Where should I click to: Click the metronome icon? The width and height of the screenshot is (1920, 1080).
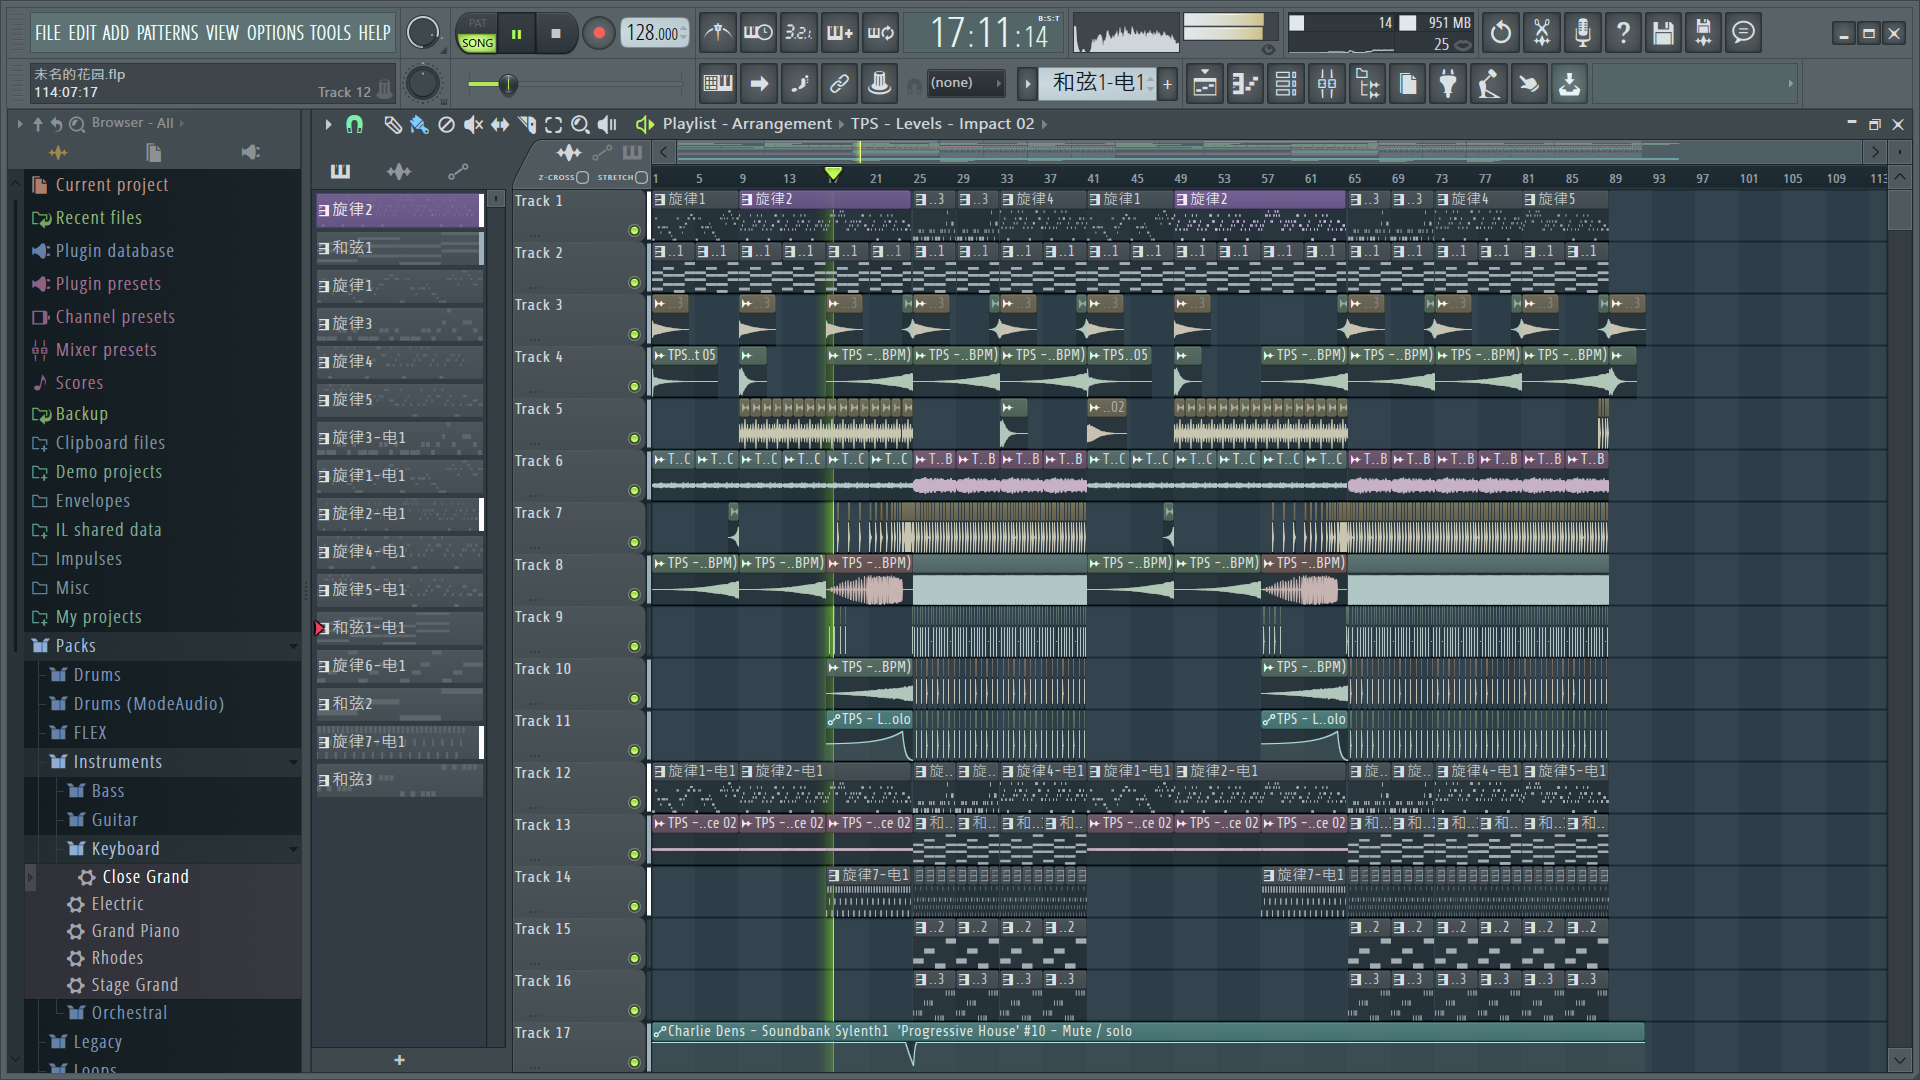718,33
